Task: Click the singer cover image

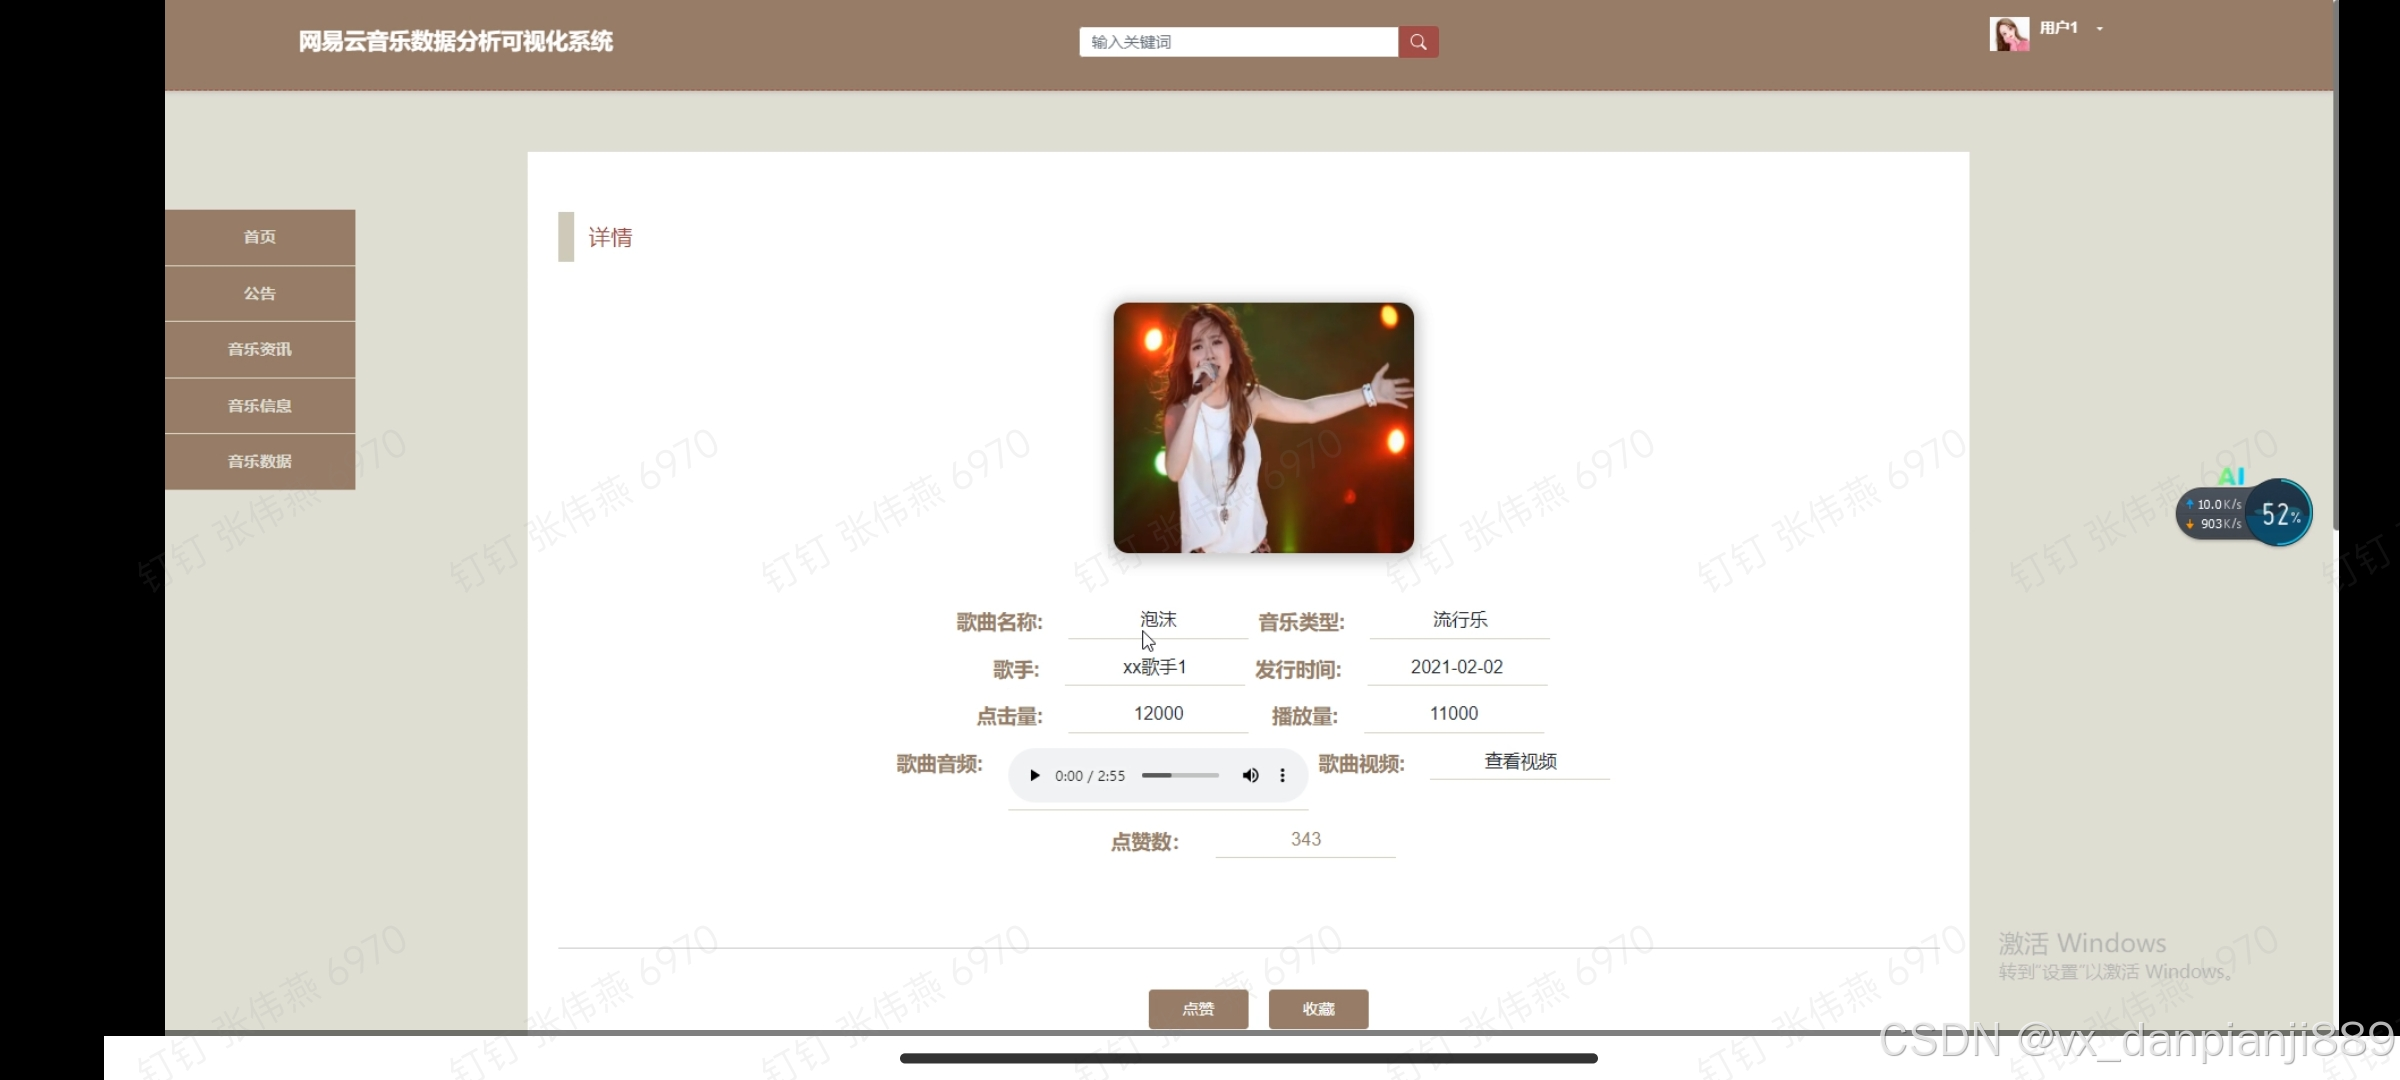Action: tap(1263, 428)
